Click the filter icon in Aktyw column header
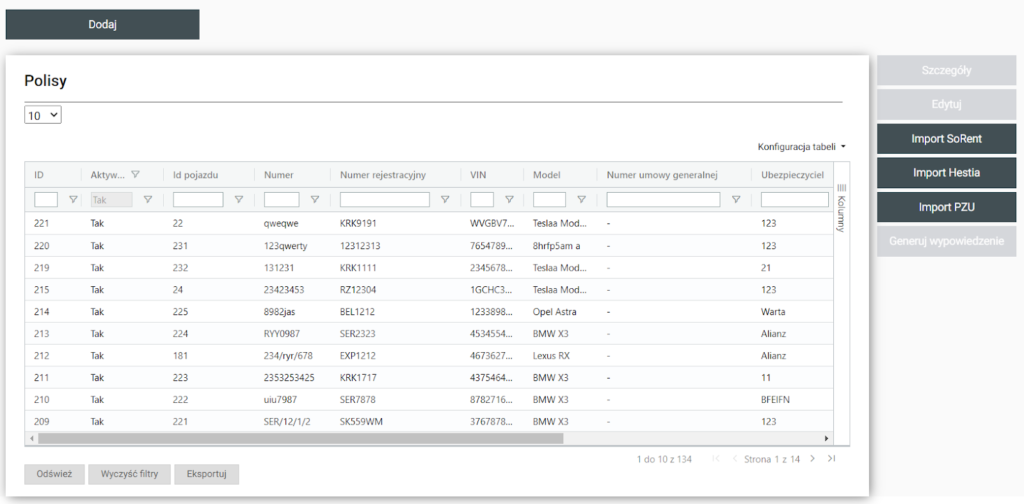1024x504 pixels. click(x=135, y=175)
